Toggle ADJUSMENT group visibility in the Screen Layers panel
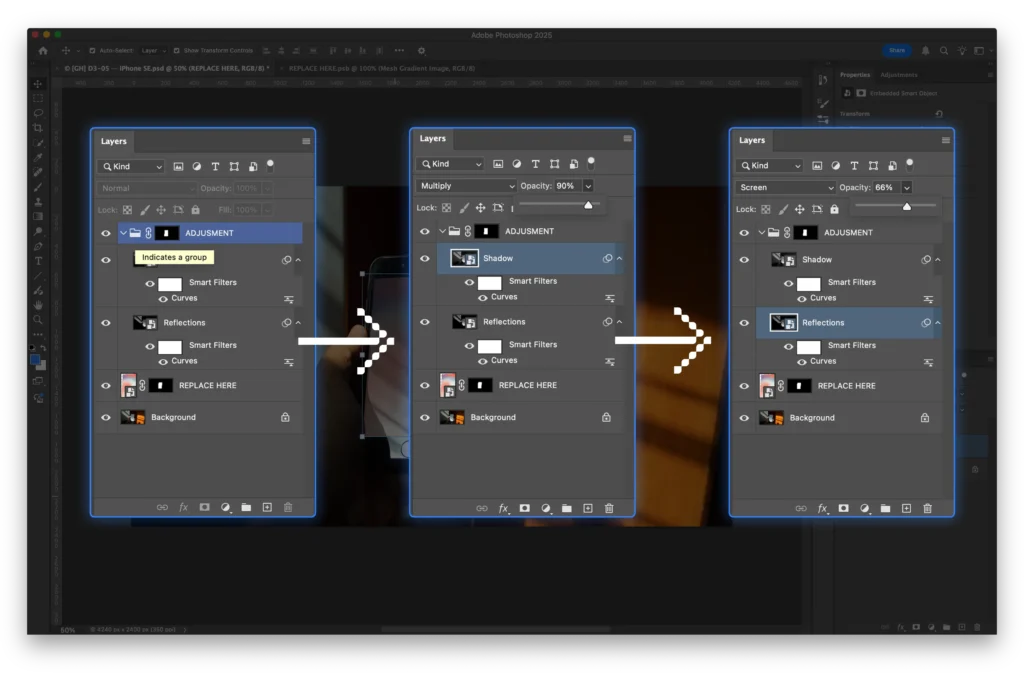 click(744, 232)
